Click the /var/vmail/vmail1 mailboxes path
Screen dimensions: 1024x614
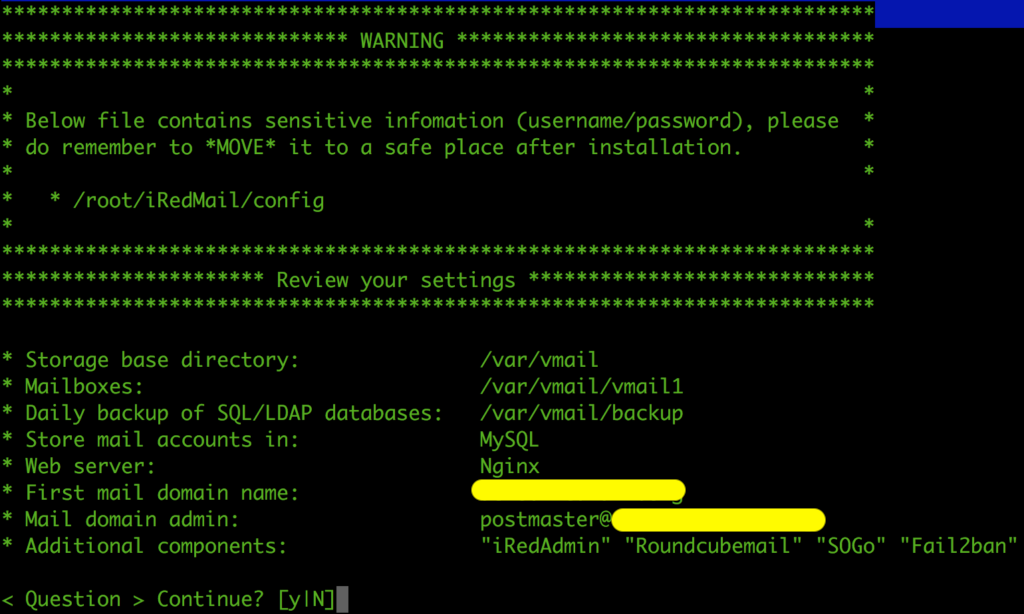point(581,387)
